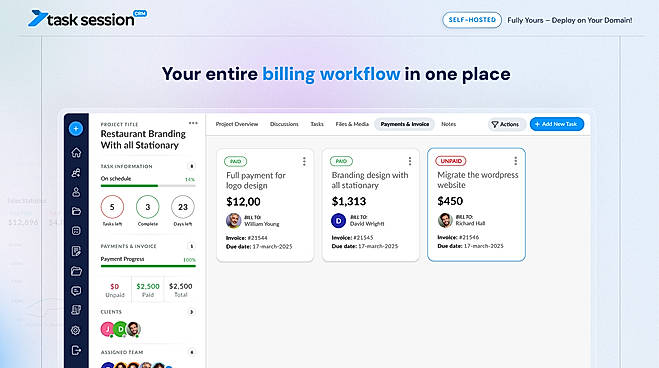
Task: Click the Full payment for logo design title
Action: pos(256,180)
